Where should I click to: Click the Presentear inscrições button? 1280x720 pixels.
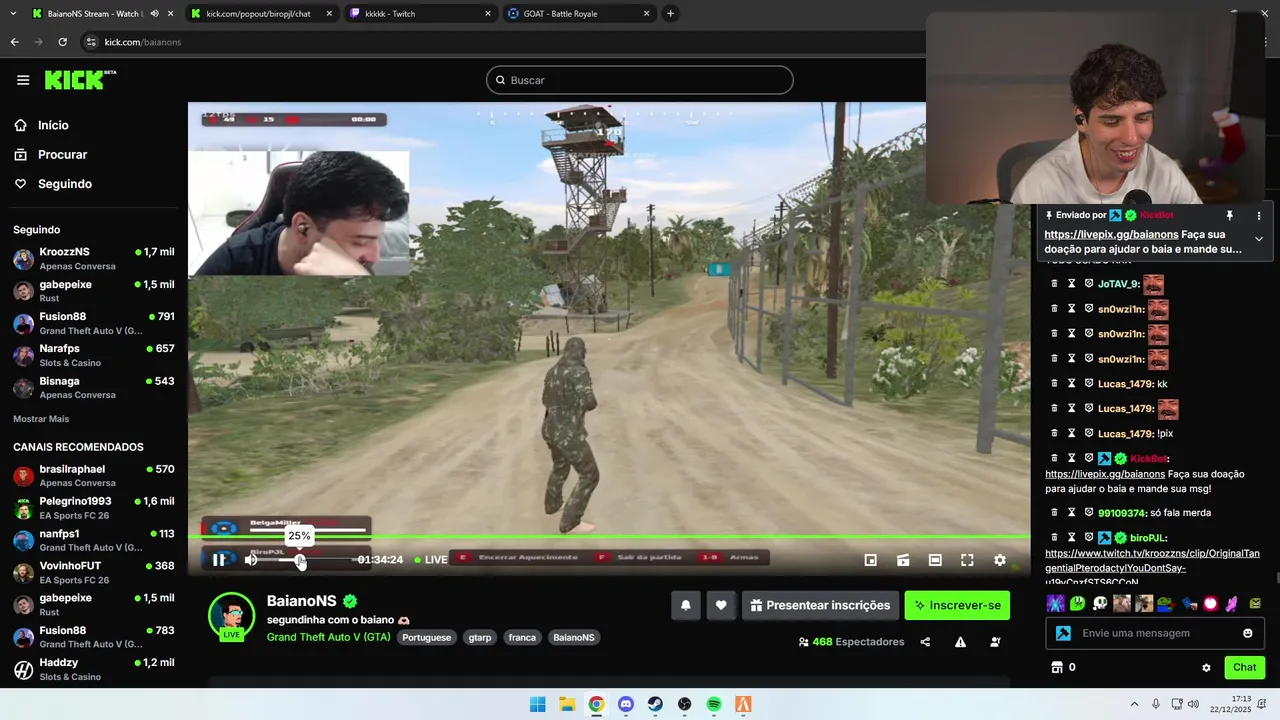coord(820,605)
